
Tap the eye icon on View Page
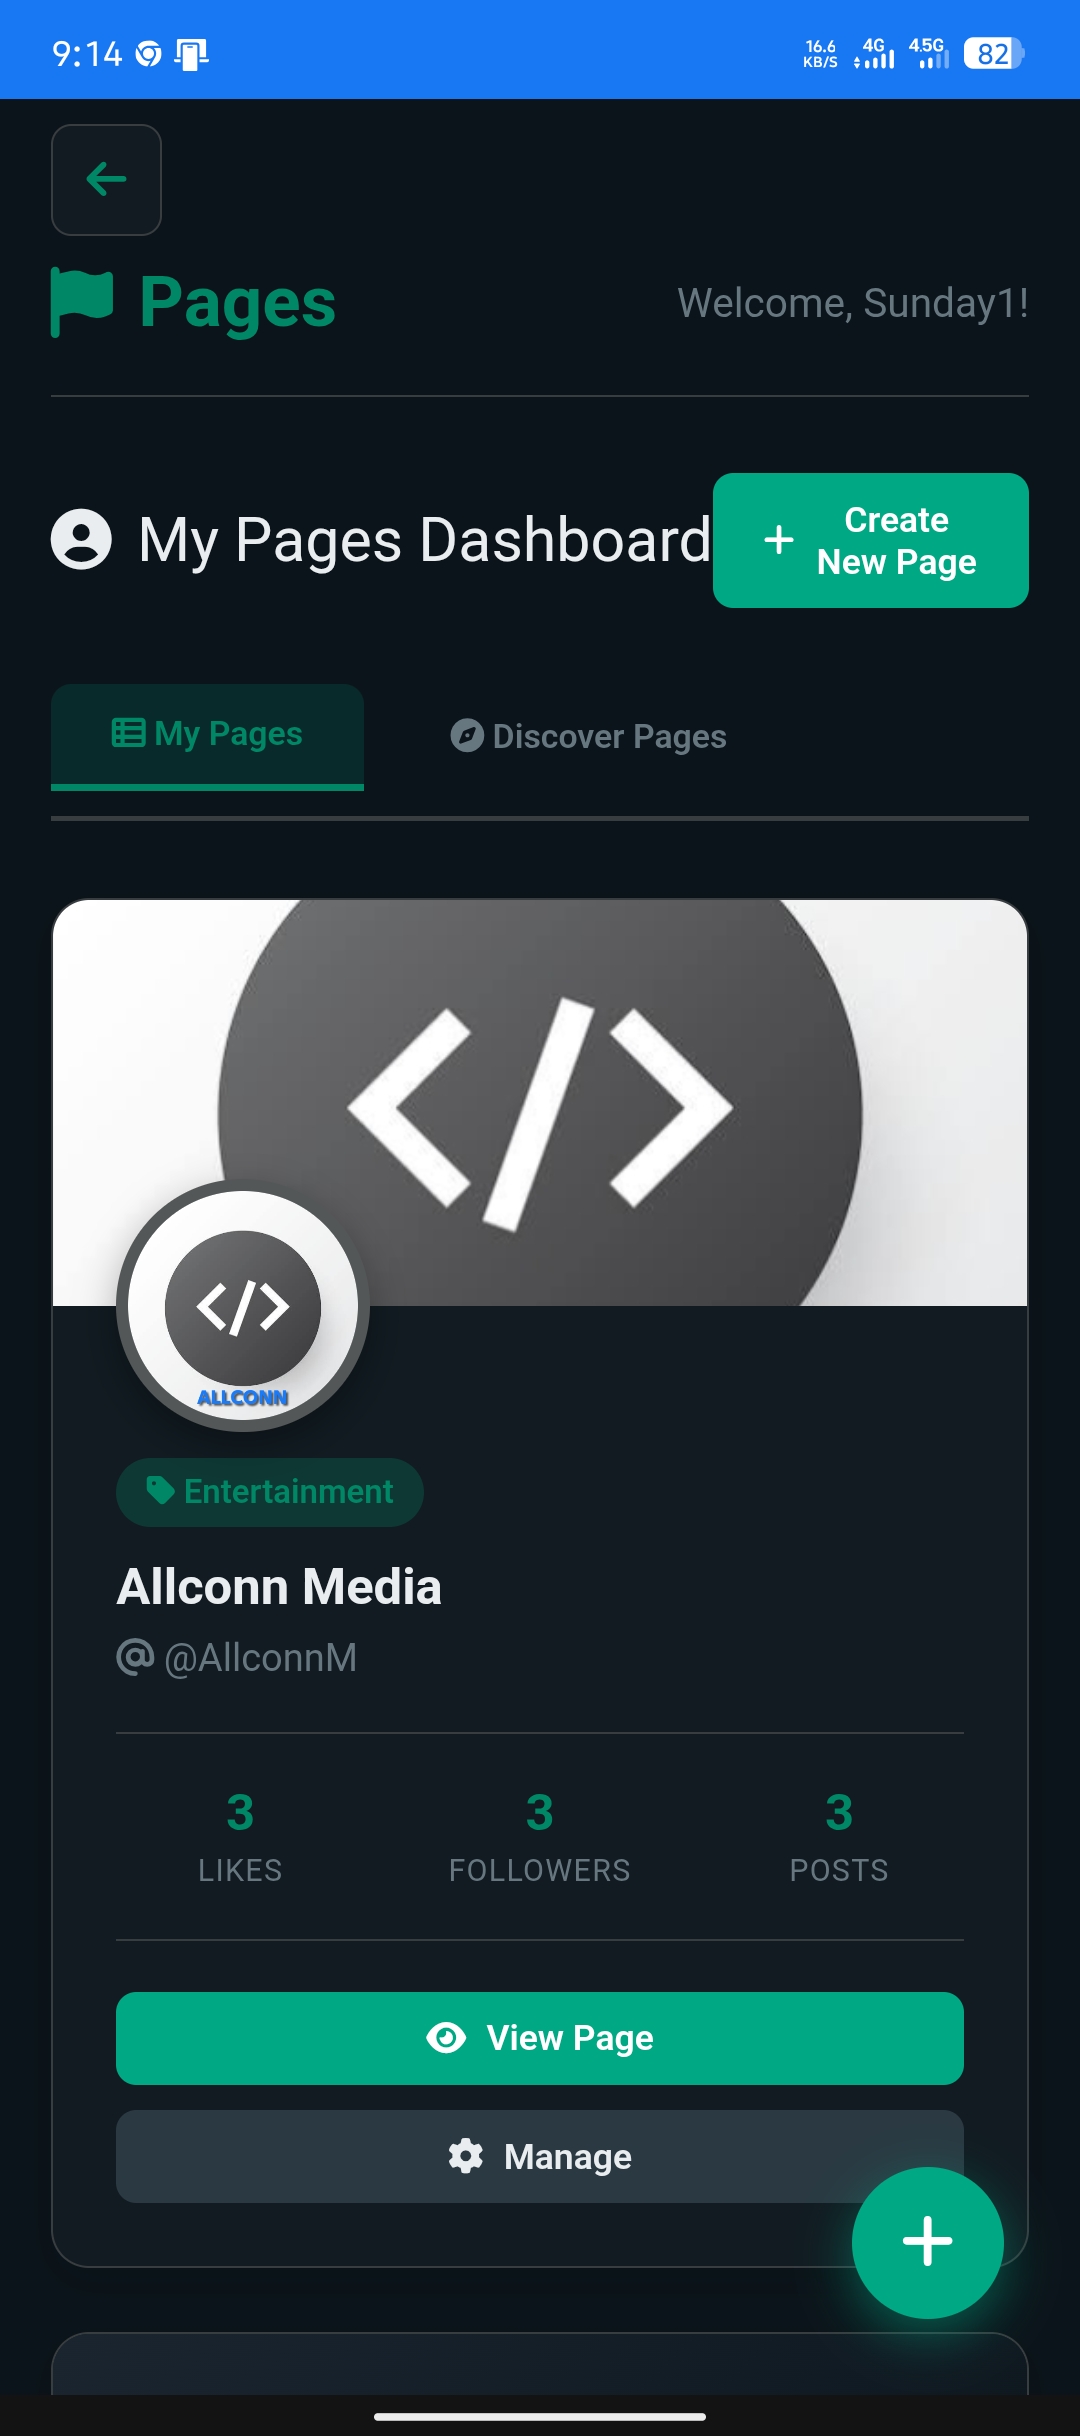click(x=446, y=2038)
